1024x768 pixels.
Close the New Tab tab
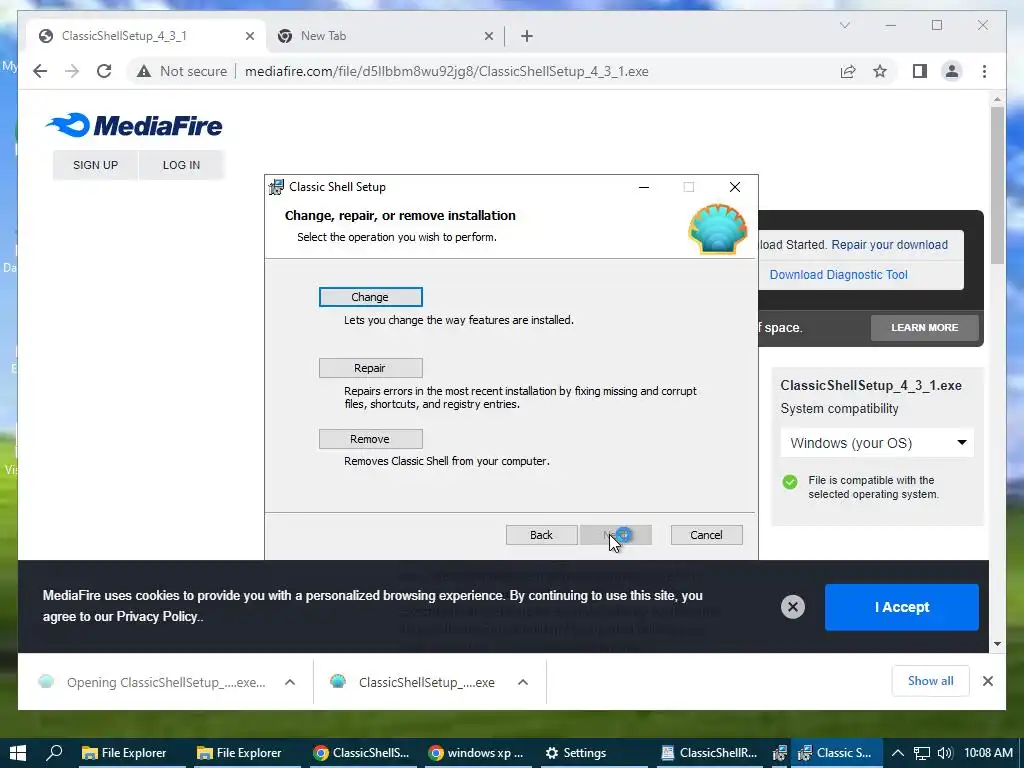tap(488, 36)
